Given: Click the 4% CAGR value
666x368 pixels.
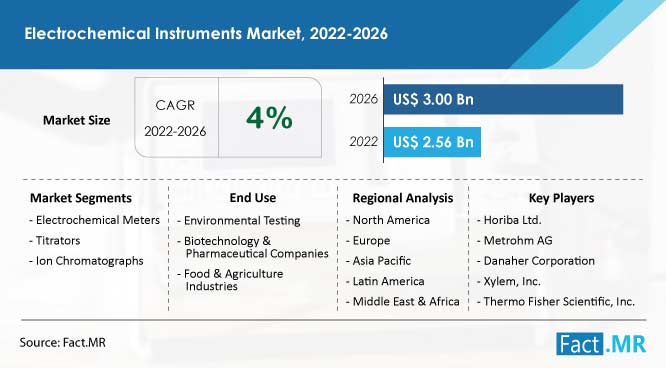Looking at the screenshot, I should (x=269, y=118).
